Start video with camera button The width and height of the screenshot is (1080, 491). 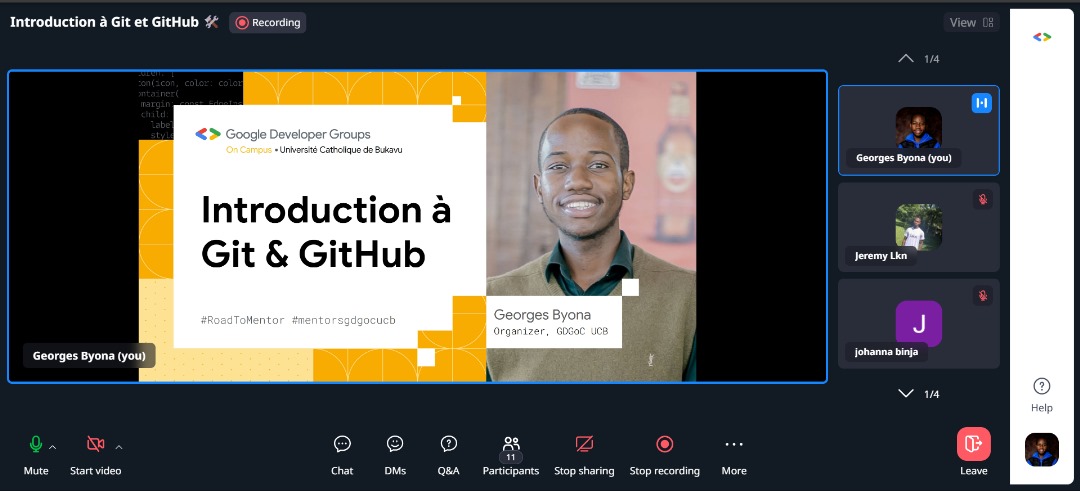point(96,455)
